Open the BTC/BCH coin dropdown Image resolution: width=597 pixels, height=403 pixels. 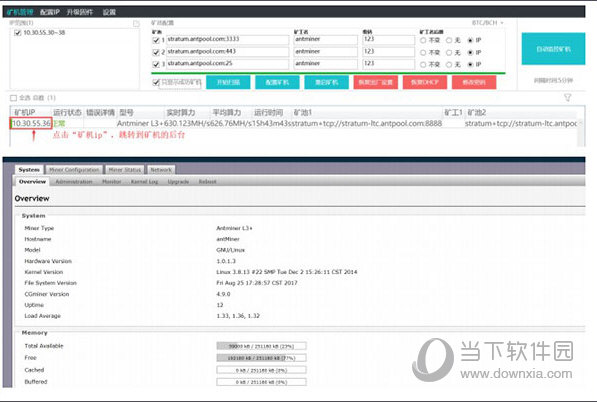[x=488, y=23]
